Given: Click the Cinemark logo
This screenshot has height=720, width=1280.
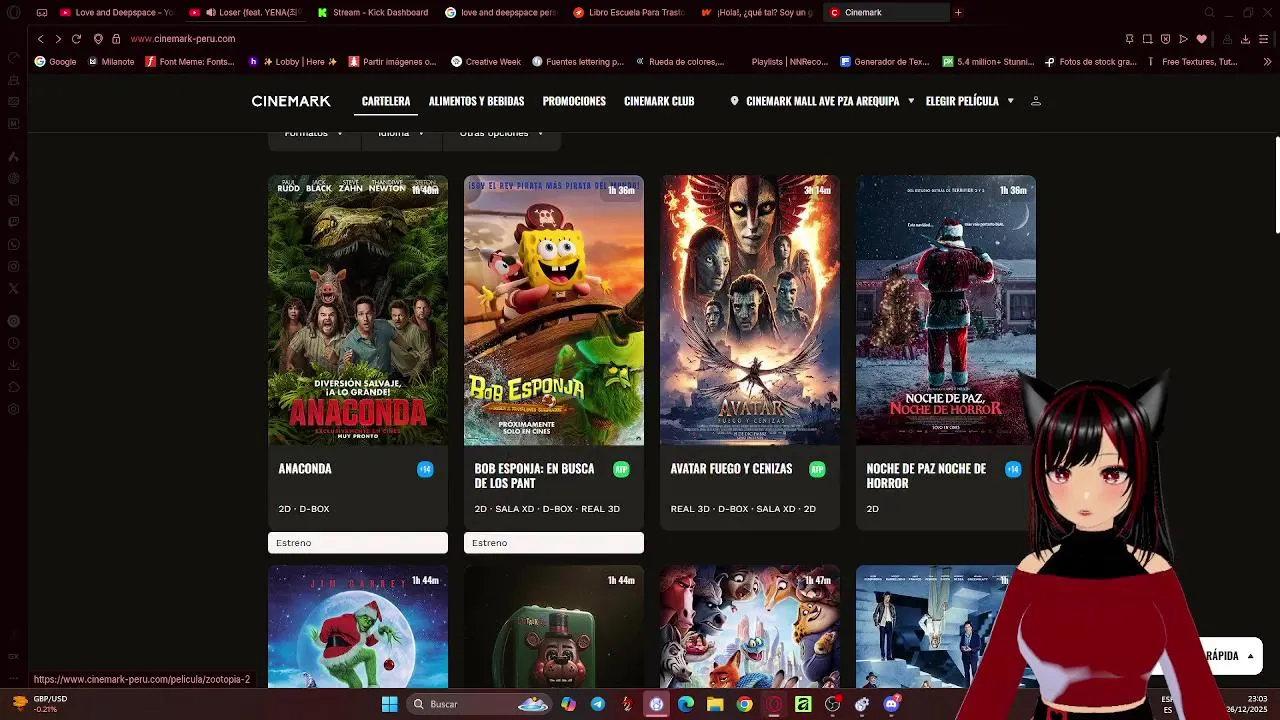Looking at the screenshot, I should (x=291, y=101).
